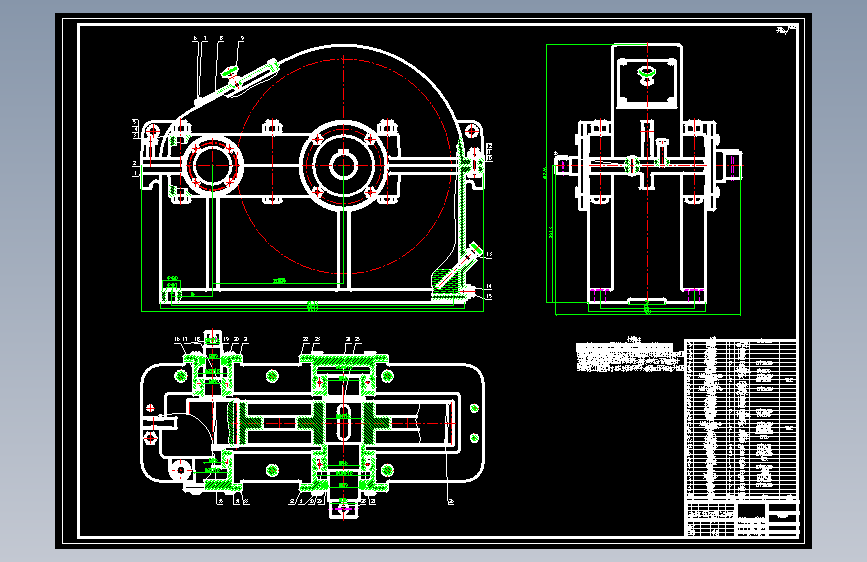
Task: Click the top sectional view of the gearbox
Action: pyautogui.click(x=312, y=425)
